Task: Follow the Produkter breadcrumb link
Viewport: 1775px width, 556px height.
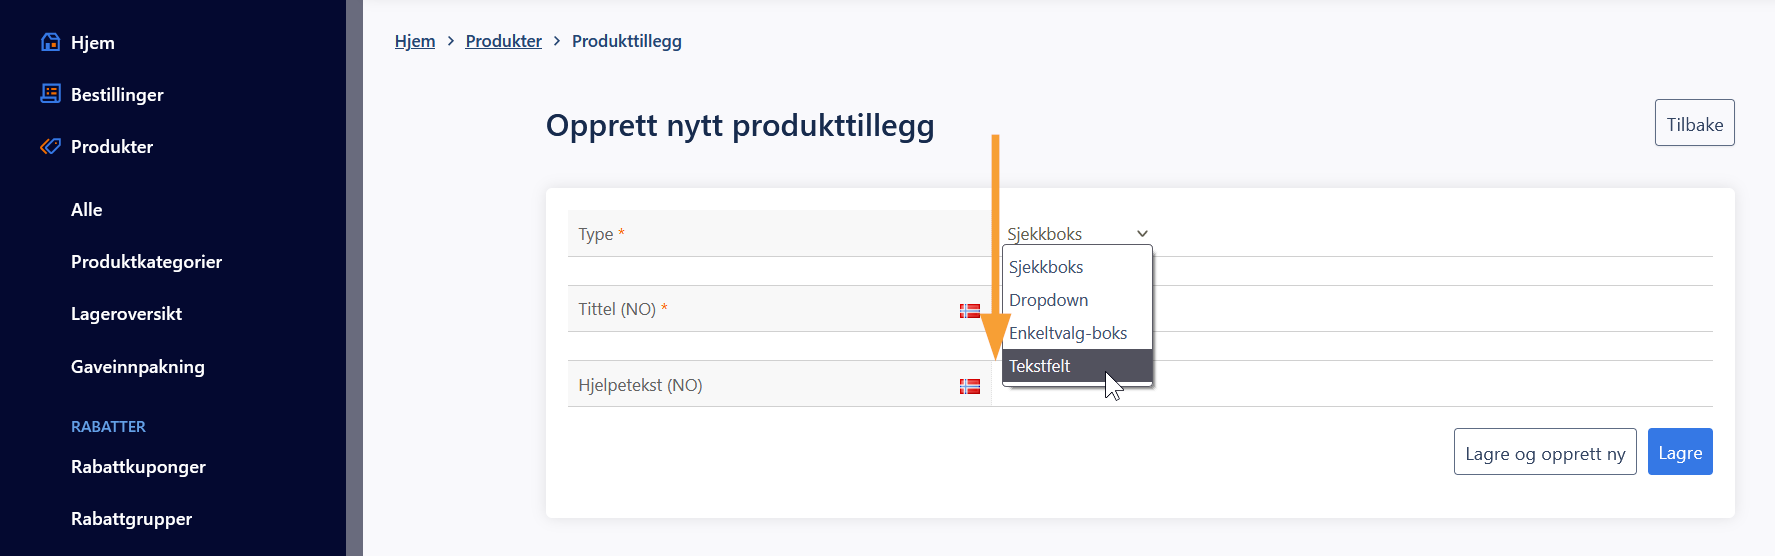Action: (503, 41)
